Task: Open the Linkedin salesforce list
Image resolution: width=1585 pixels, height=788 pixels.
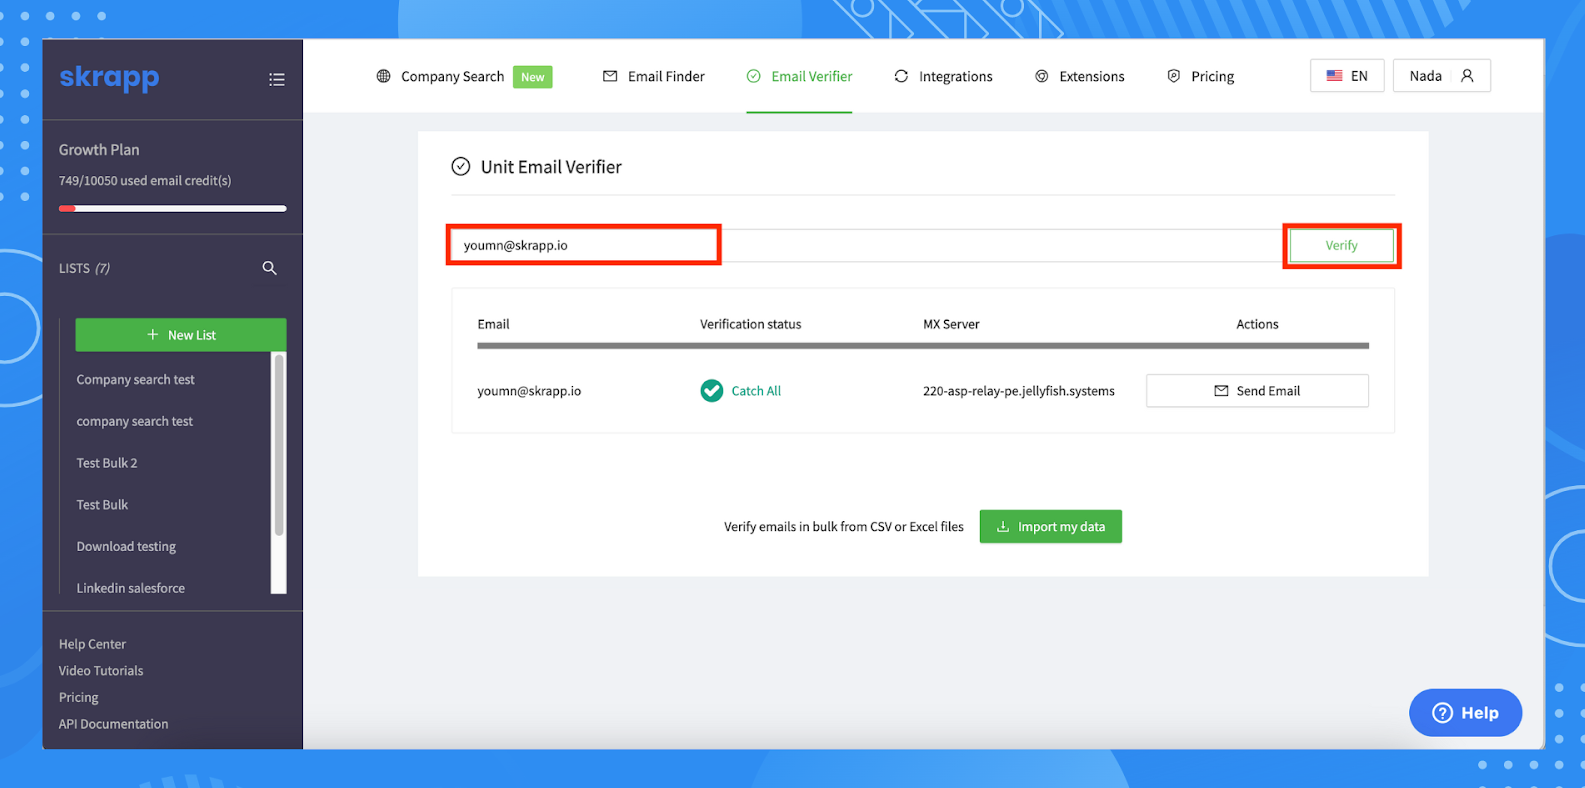Action: (x=131, y=588)
